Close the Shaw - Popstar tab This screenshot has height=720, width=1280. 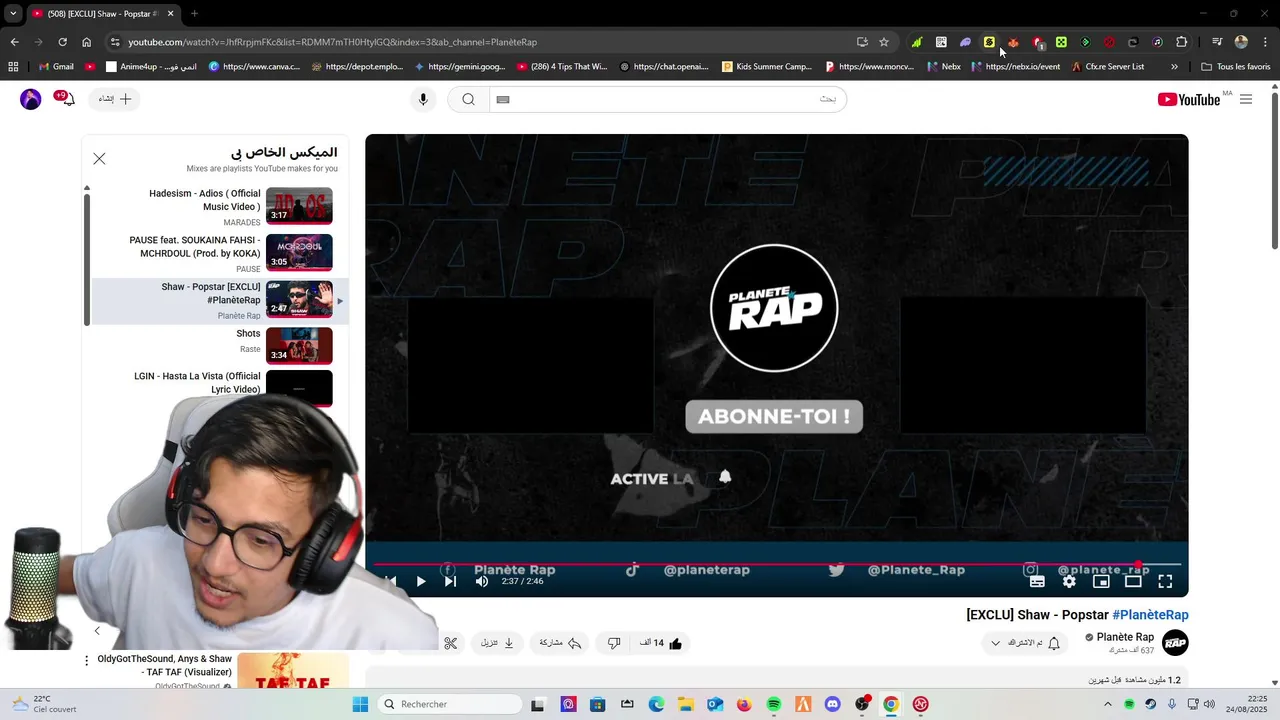170,14
